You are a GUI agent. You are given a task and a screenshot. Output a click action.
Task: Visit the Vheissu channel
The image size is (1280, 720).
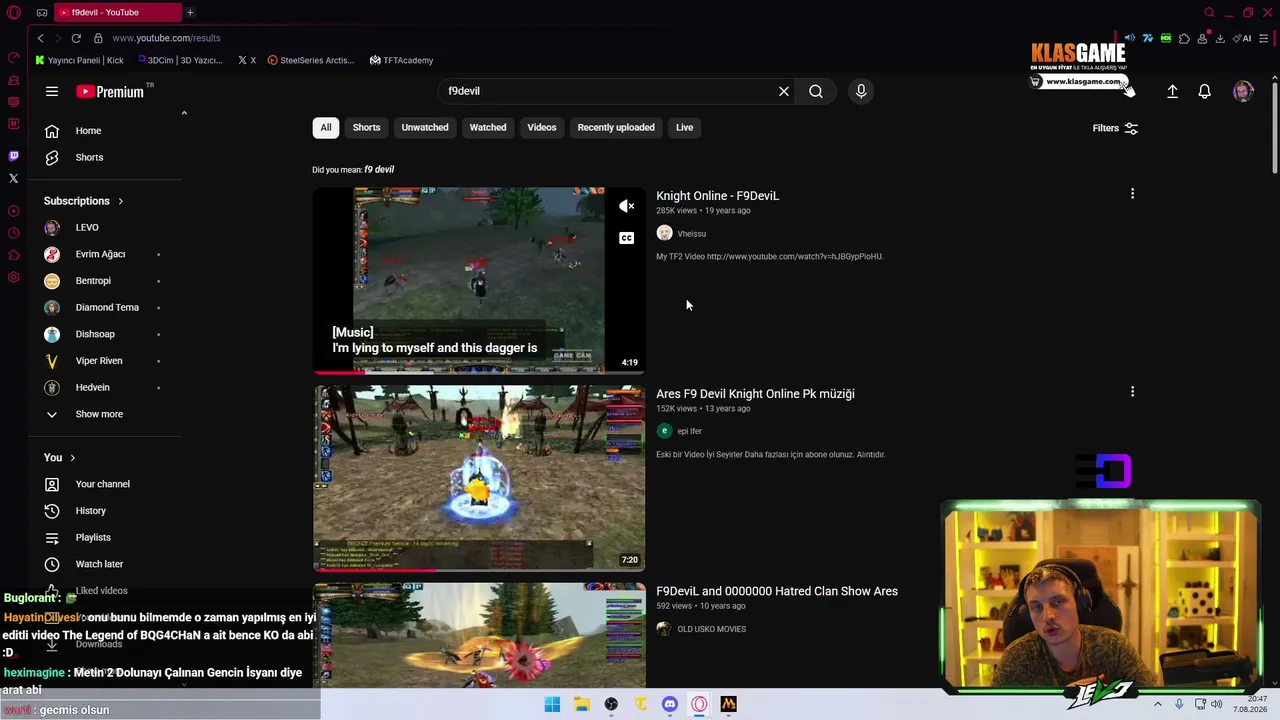coord(691,234)
